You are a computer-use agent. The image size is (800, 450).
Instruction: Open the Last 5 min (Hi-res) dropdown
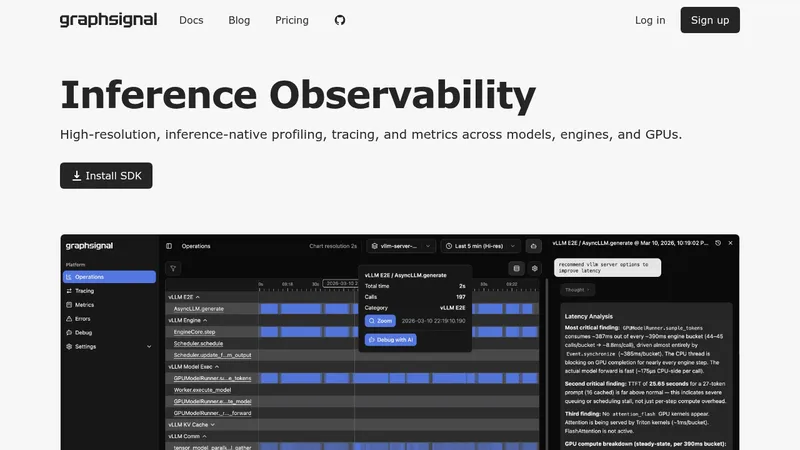[481, 246]
